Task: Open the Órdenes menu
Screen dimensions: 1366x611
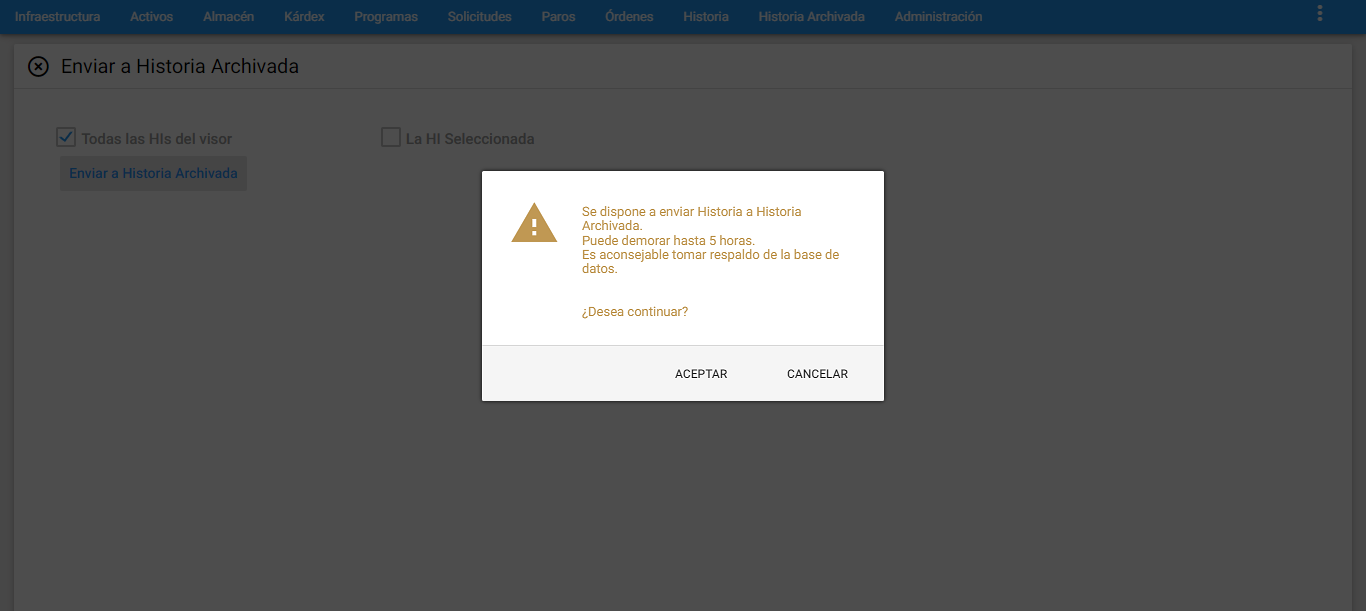Action: tap(629, 17)
